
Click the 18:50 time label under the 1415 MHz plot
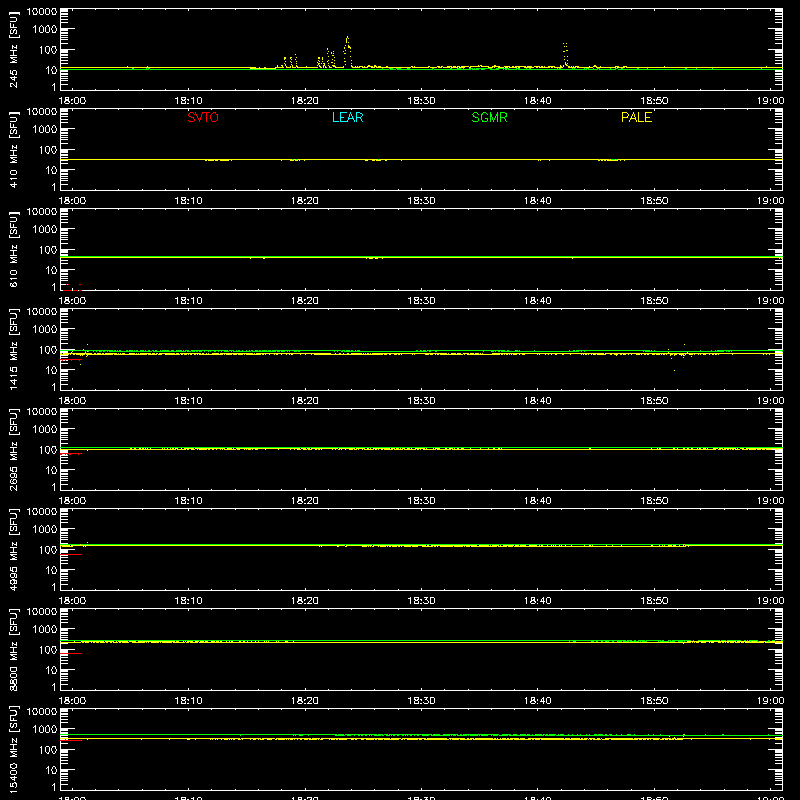tap(654, 401)
